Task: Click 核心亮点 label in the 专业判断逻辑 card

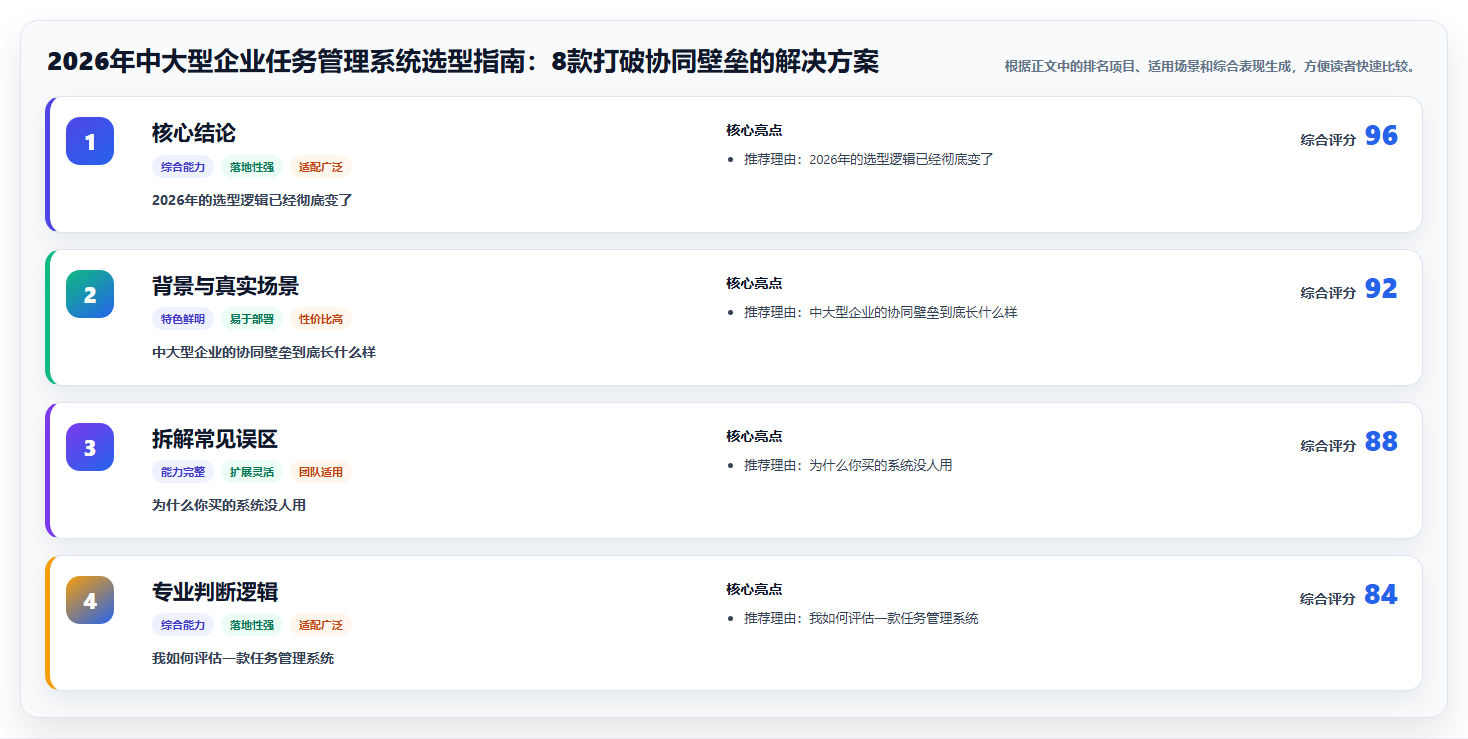Action: (754, 589)
